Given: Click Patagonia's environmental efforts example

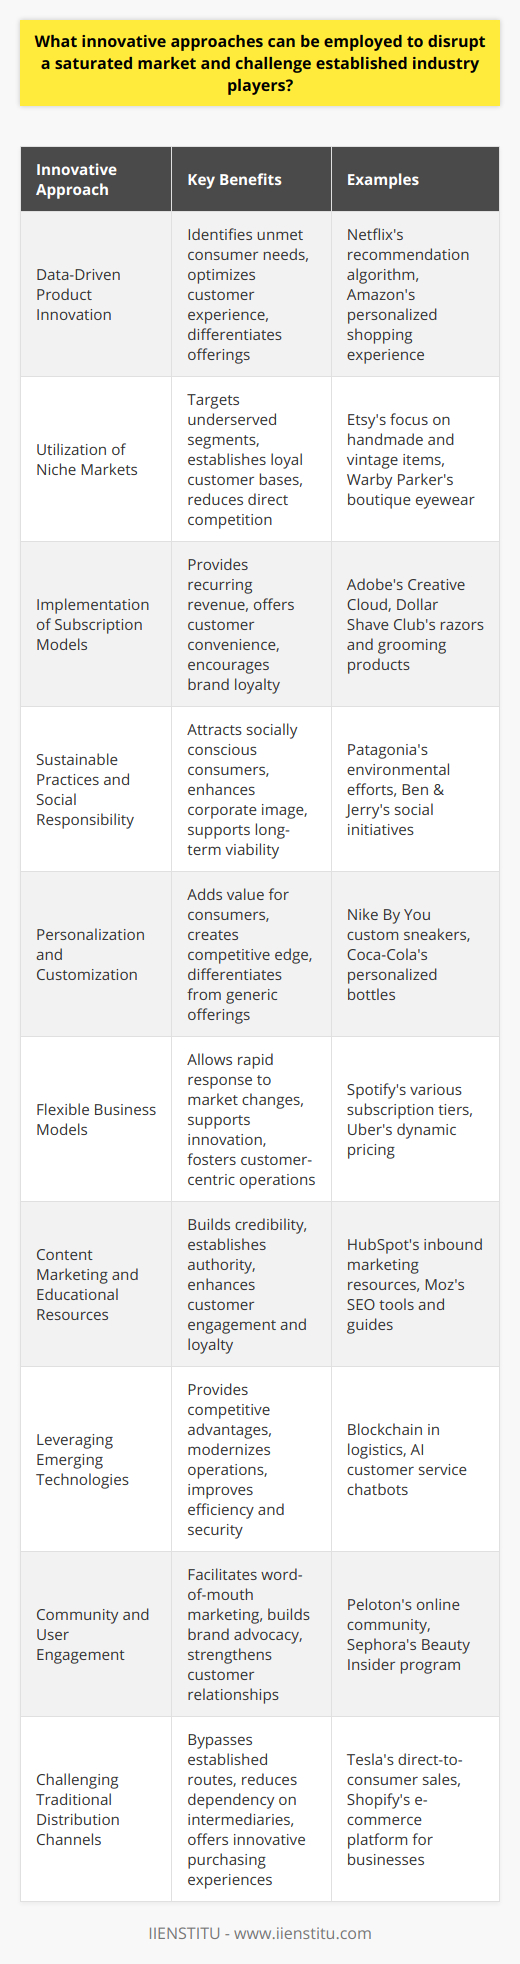Looking at the screenshot, I should (399, 760).
